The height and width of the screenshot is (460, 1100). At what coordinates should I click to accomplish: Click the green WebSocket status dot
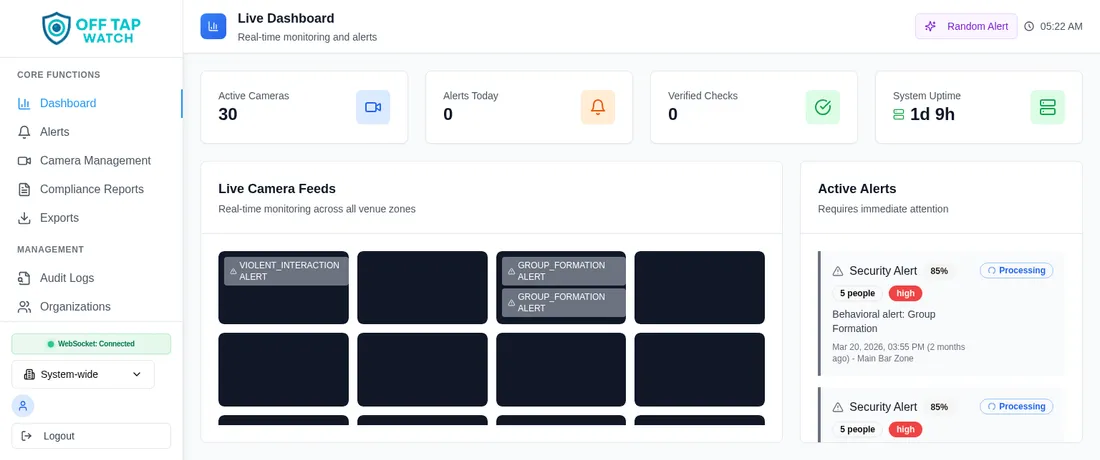tap(51, 344)
